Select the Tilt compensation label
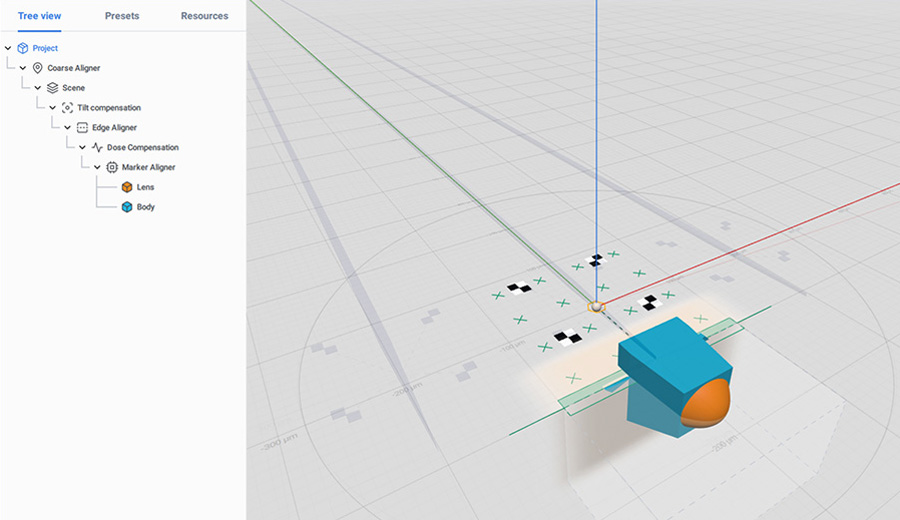The width and height of the screenshot is (900, 520). tap(109, 108)
